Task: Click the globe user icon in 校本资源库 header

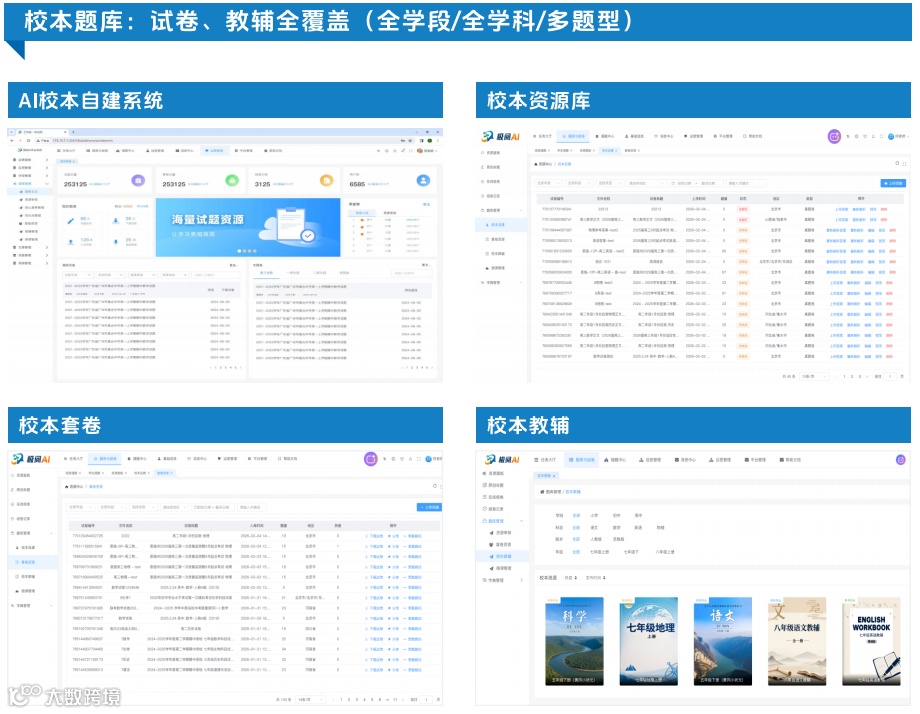Action: point(891,136)
